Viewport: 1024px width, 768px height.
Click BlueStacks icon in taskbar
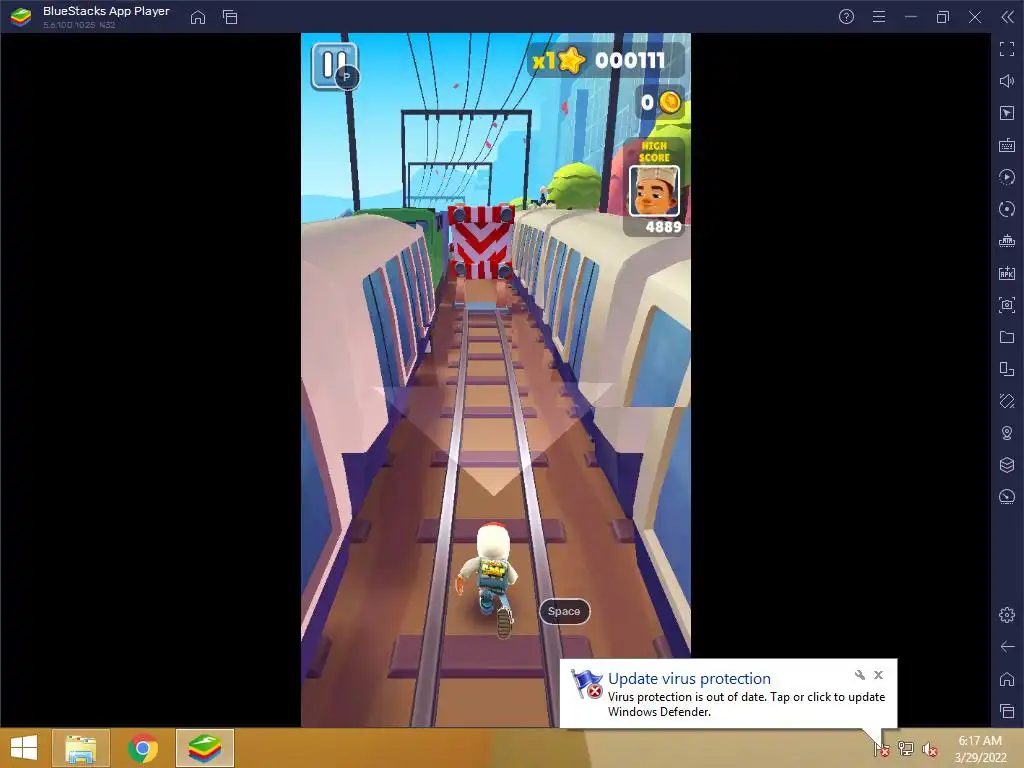click(x=205, y=748)
